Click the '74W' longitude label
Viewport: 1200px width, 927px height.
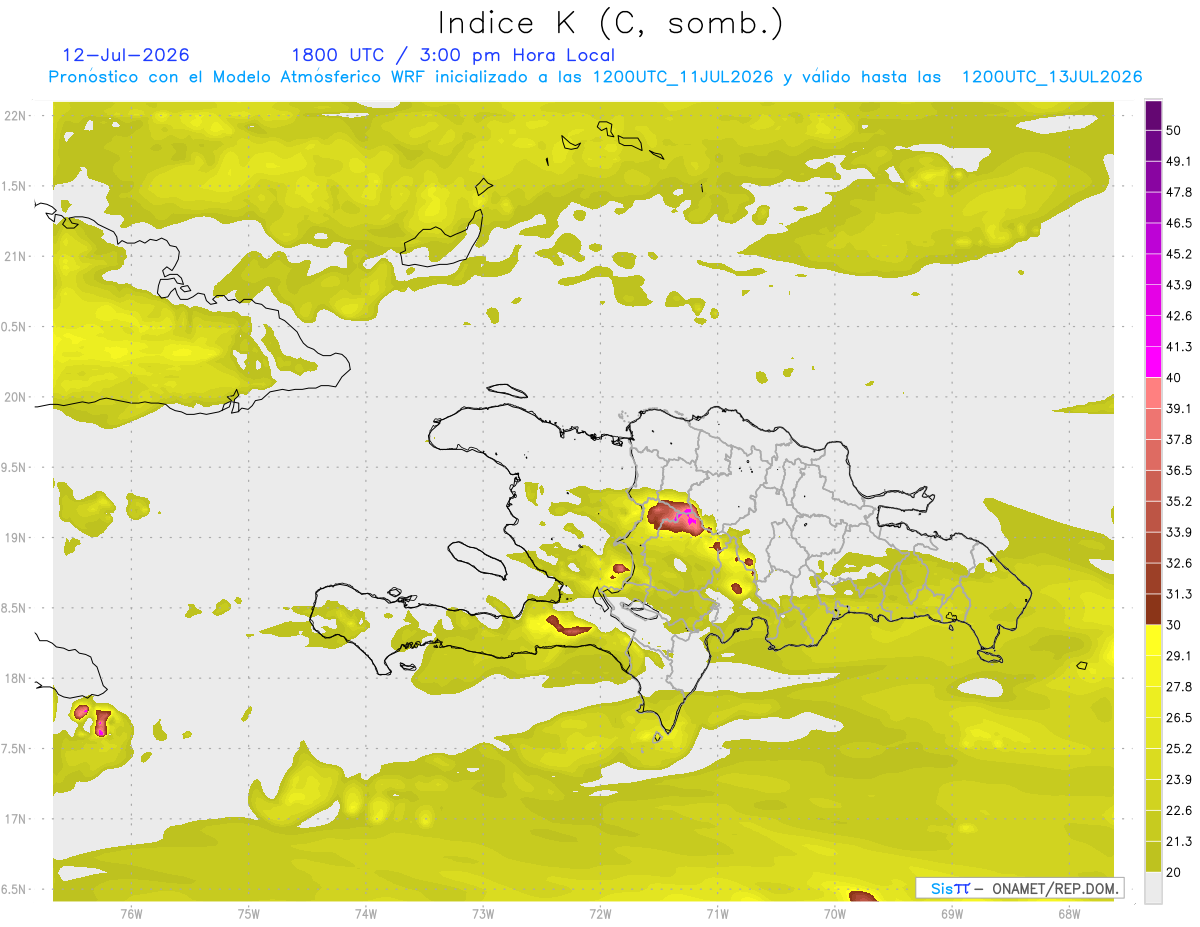point(366,914)
